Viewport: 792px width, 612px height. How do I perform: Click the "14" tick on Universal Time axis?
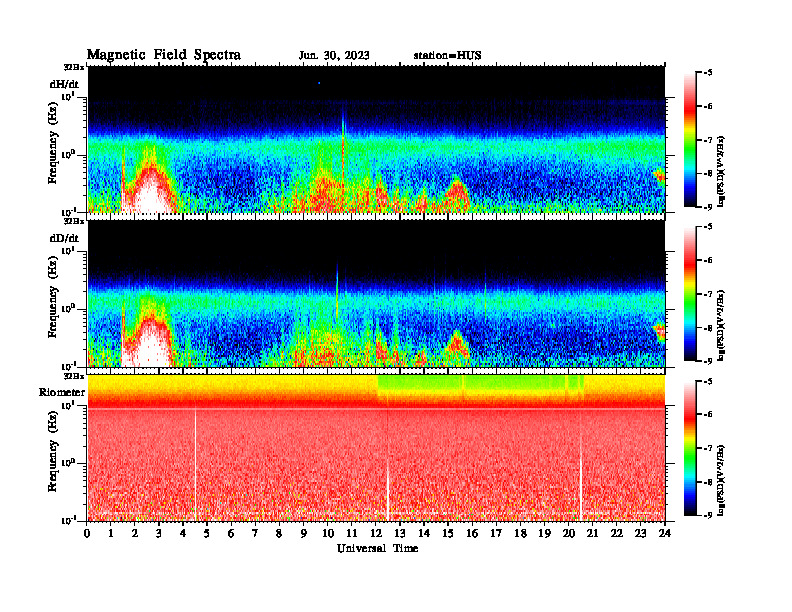pos(424,534)
